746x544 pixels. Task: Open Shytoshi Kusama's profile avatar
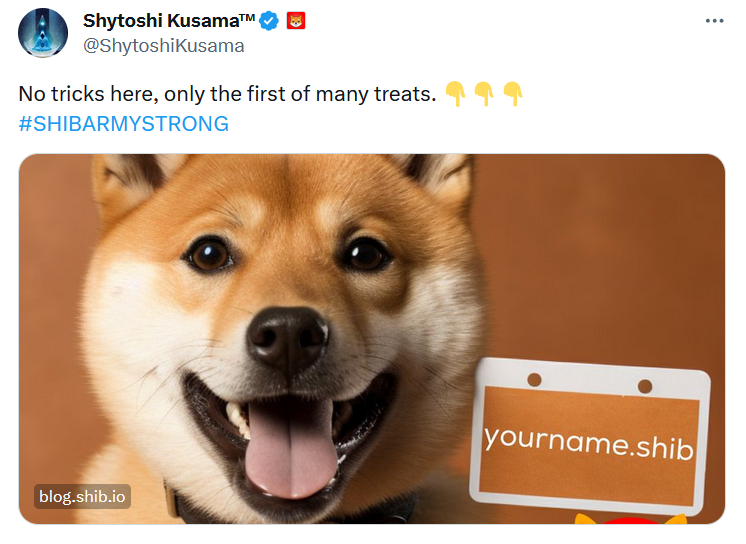(x=43, y=33)
